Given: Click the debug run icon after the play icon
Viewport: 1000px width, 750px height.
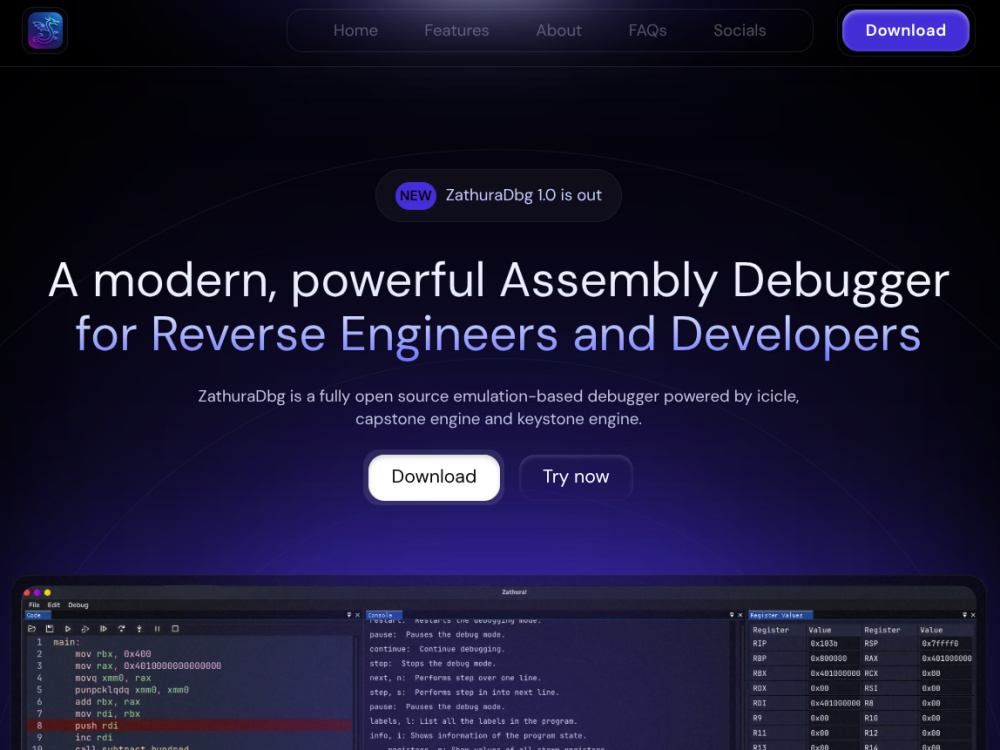Looking at the screenshot, I should point(85,629).
